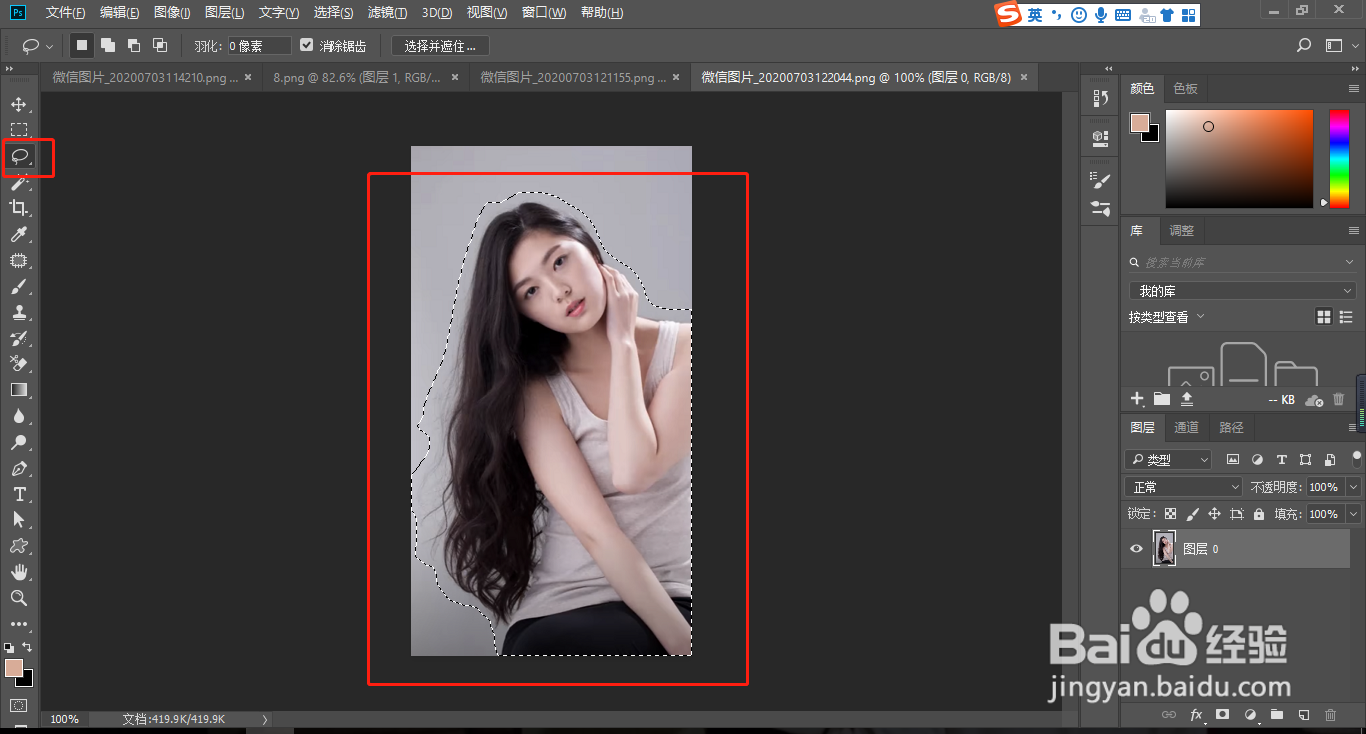Viewport: 1366px width, 734px height.
Task: Select the Zoom tool
Action: click(18, 598)
